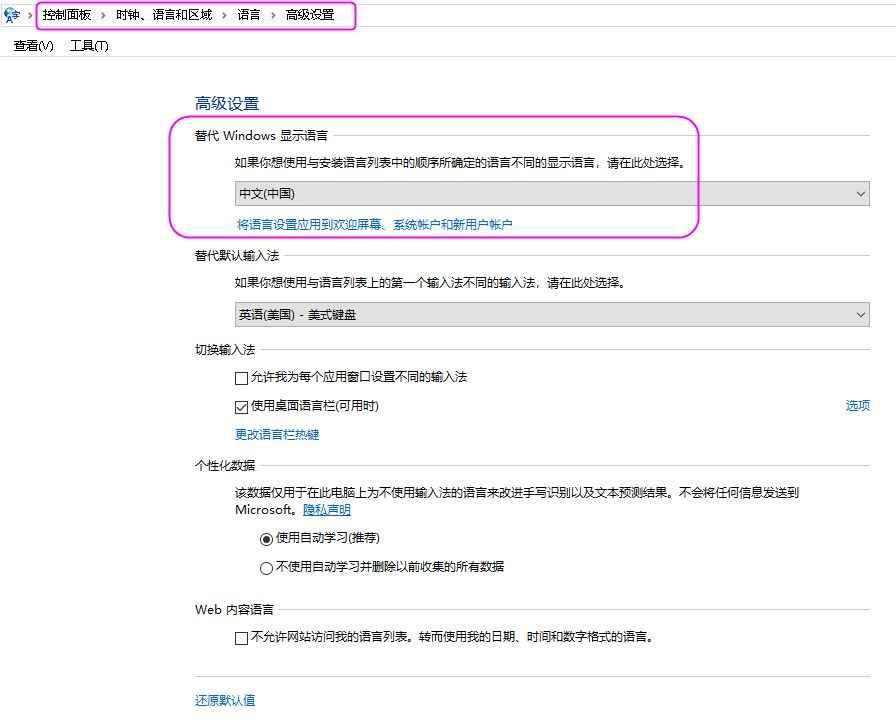Click the back navigation arrow icon
Viewport: 896px width, 722px height.
tap(10, 15)
